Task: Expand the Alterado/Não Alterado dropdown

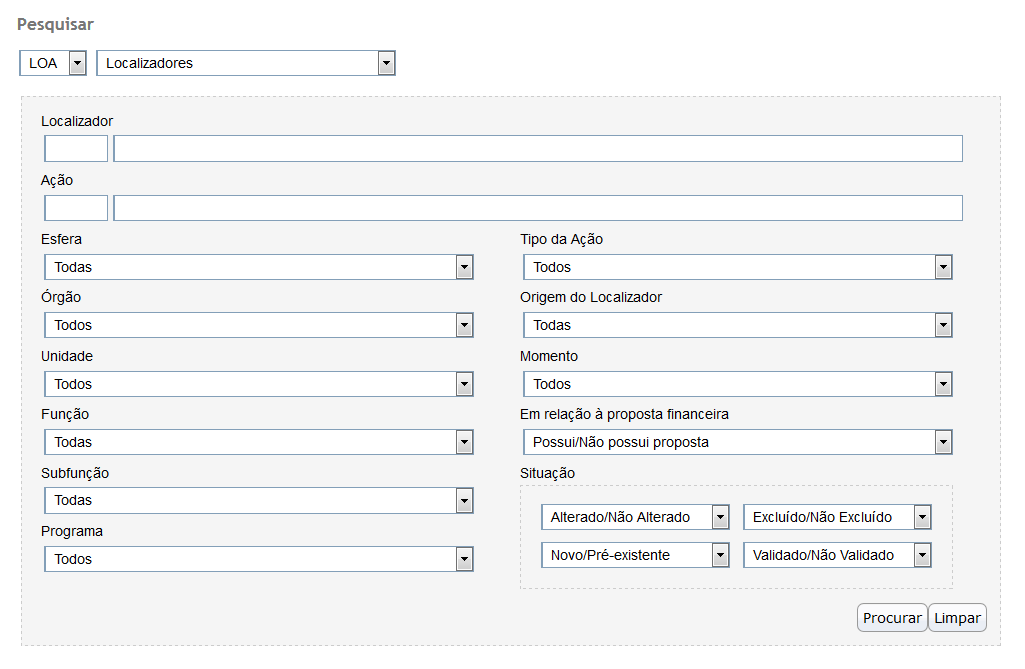Action: point(635,517)
